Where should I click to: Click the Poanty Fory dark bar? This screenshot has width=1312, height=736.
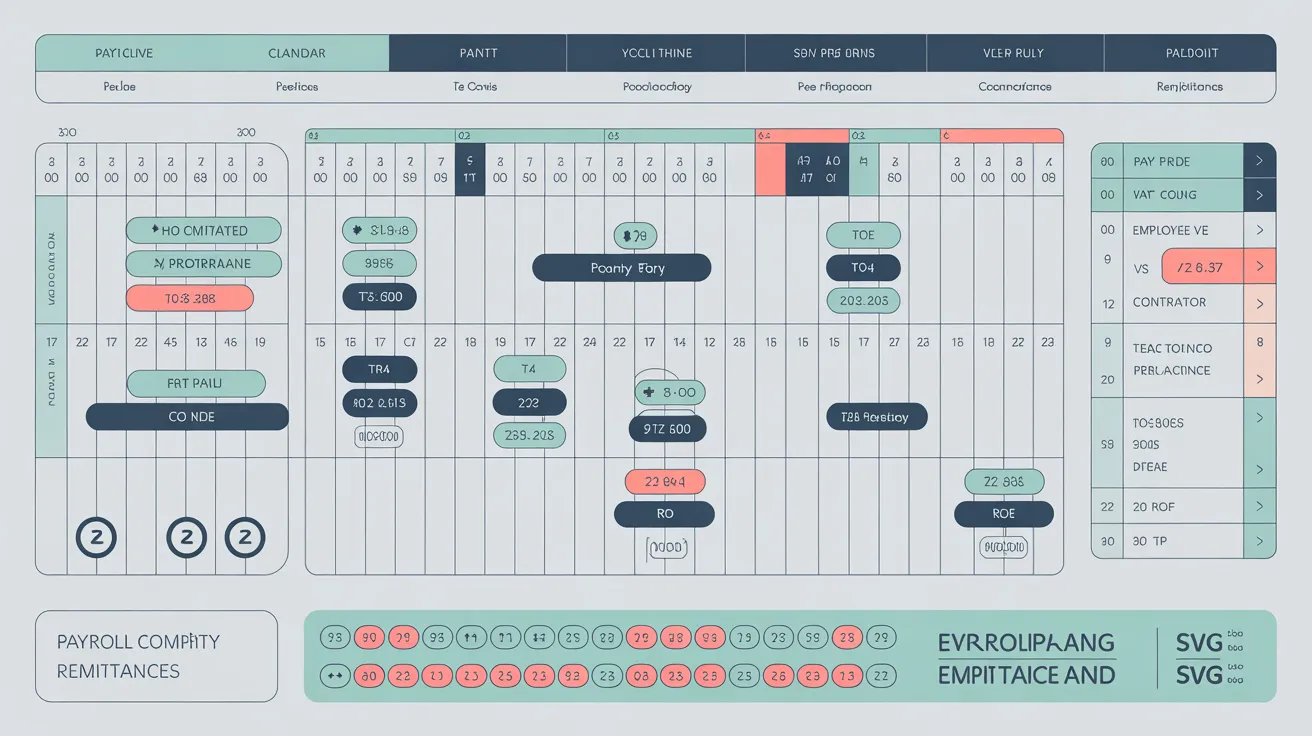point(621,268)
